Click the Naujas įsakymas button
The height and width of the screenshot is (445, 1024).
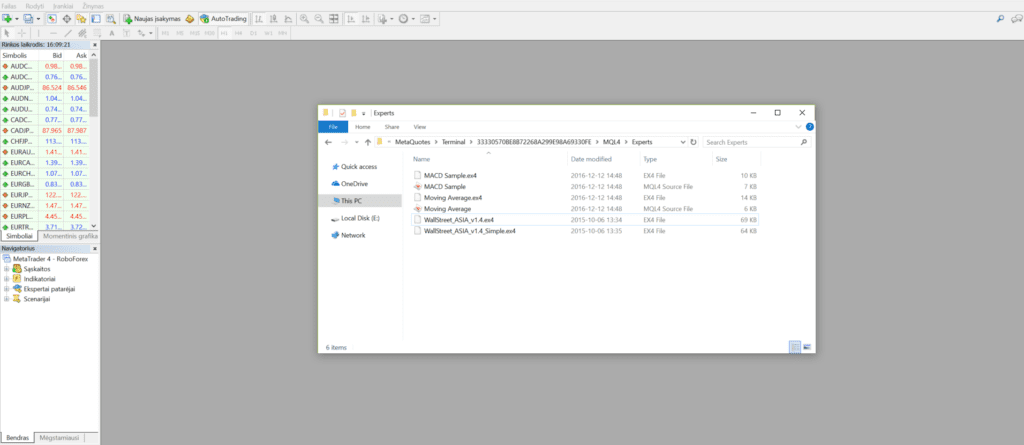tap(152, 19)
